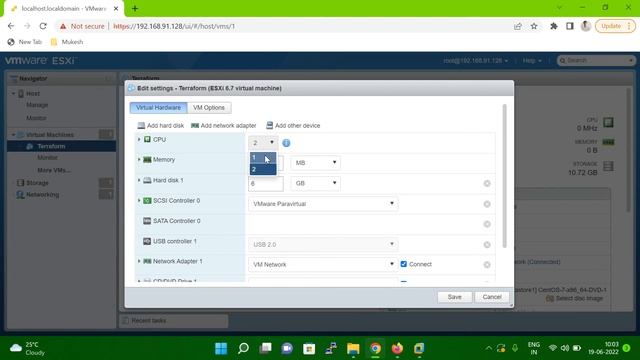The height and width of the screenshot is (360, 640).
Task: Select Terraform in the Navigator tree
Action: 51,146
